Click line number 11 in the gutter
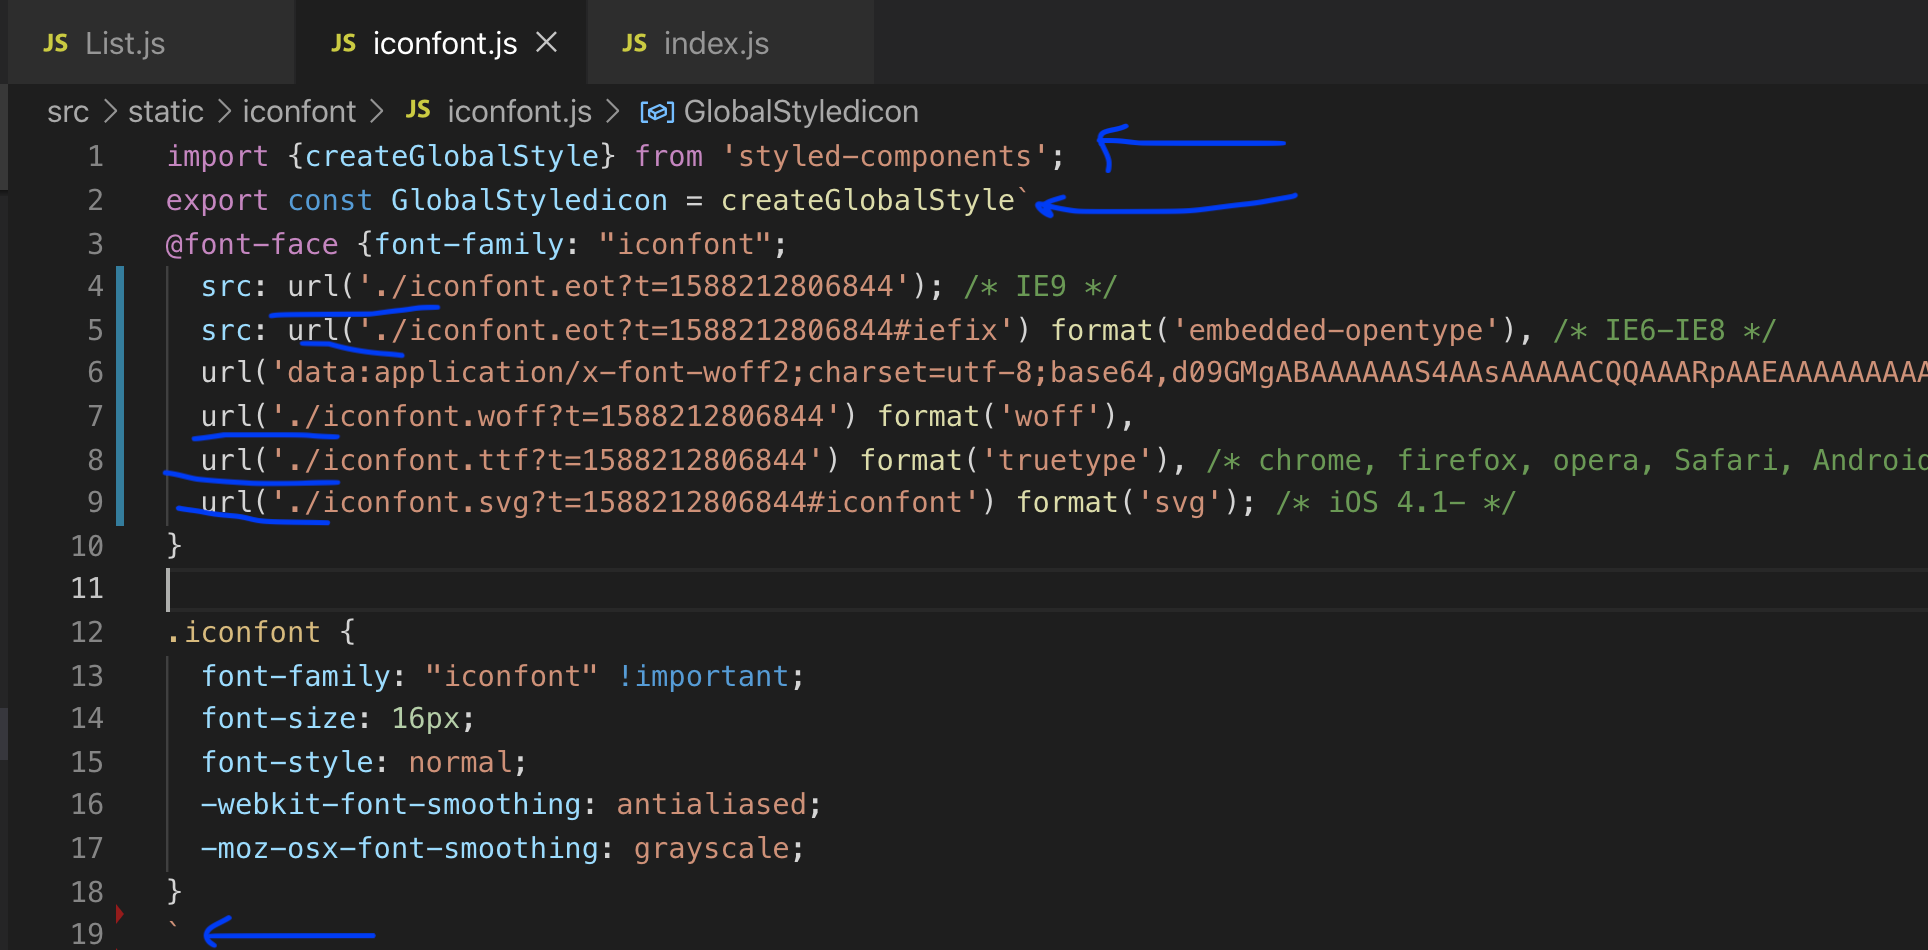Image resolution: width=1928 pixels, height=950 pixels. pyautogui.click(x=87, y=588)
